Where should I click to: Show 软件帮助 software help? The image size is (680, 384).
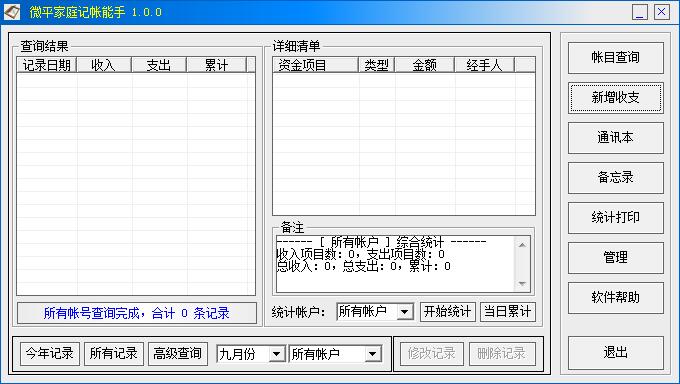pos(615,298)
